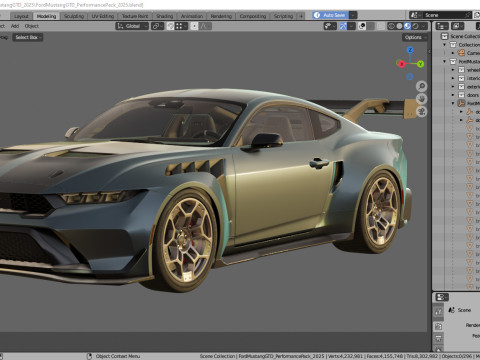Open the Options popover in viewport
The height and width of the screenshot is (360, 480).
click(x=415, y=37)
